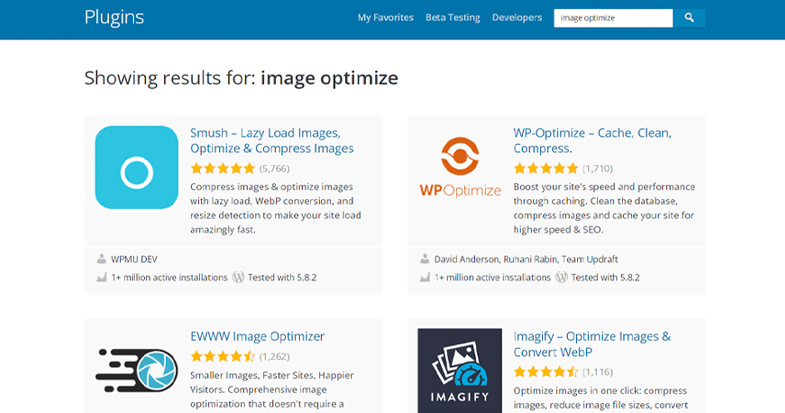
Task: Click '1+ million active installations' under WP-Optimize
Action: pyautogui.click(x=493, y=277)
